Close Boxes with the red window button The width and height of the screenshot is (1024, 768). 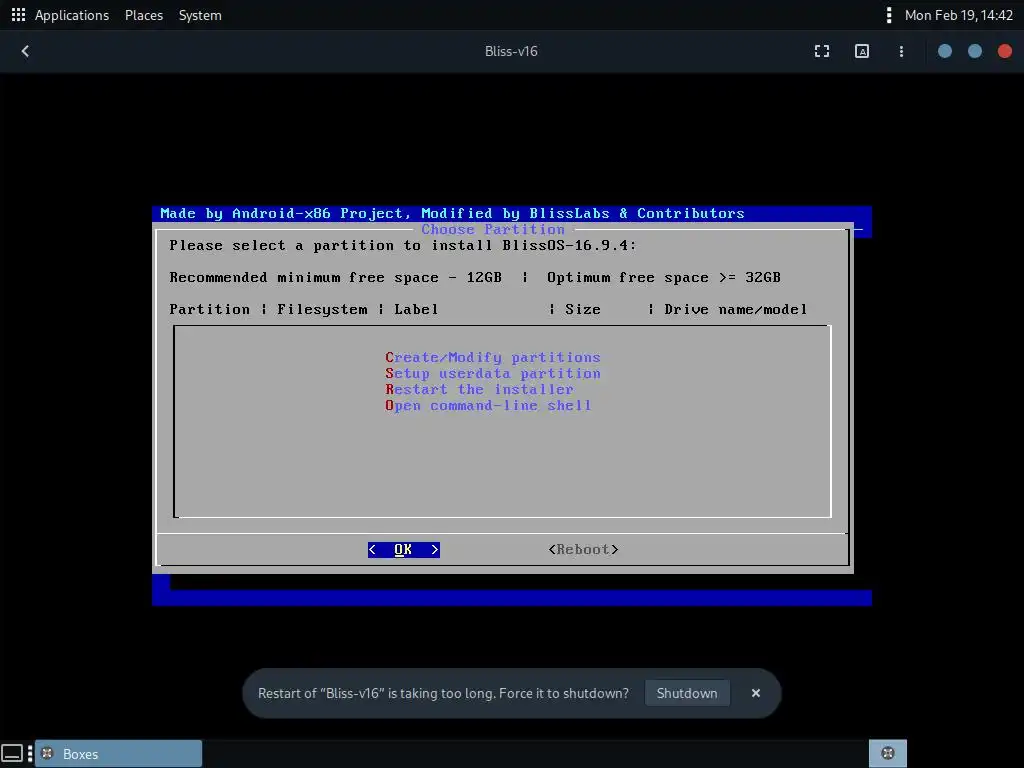click(x=1004, y=52)
